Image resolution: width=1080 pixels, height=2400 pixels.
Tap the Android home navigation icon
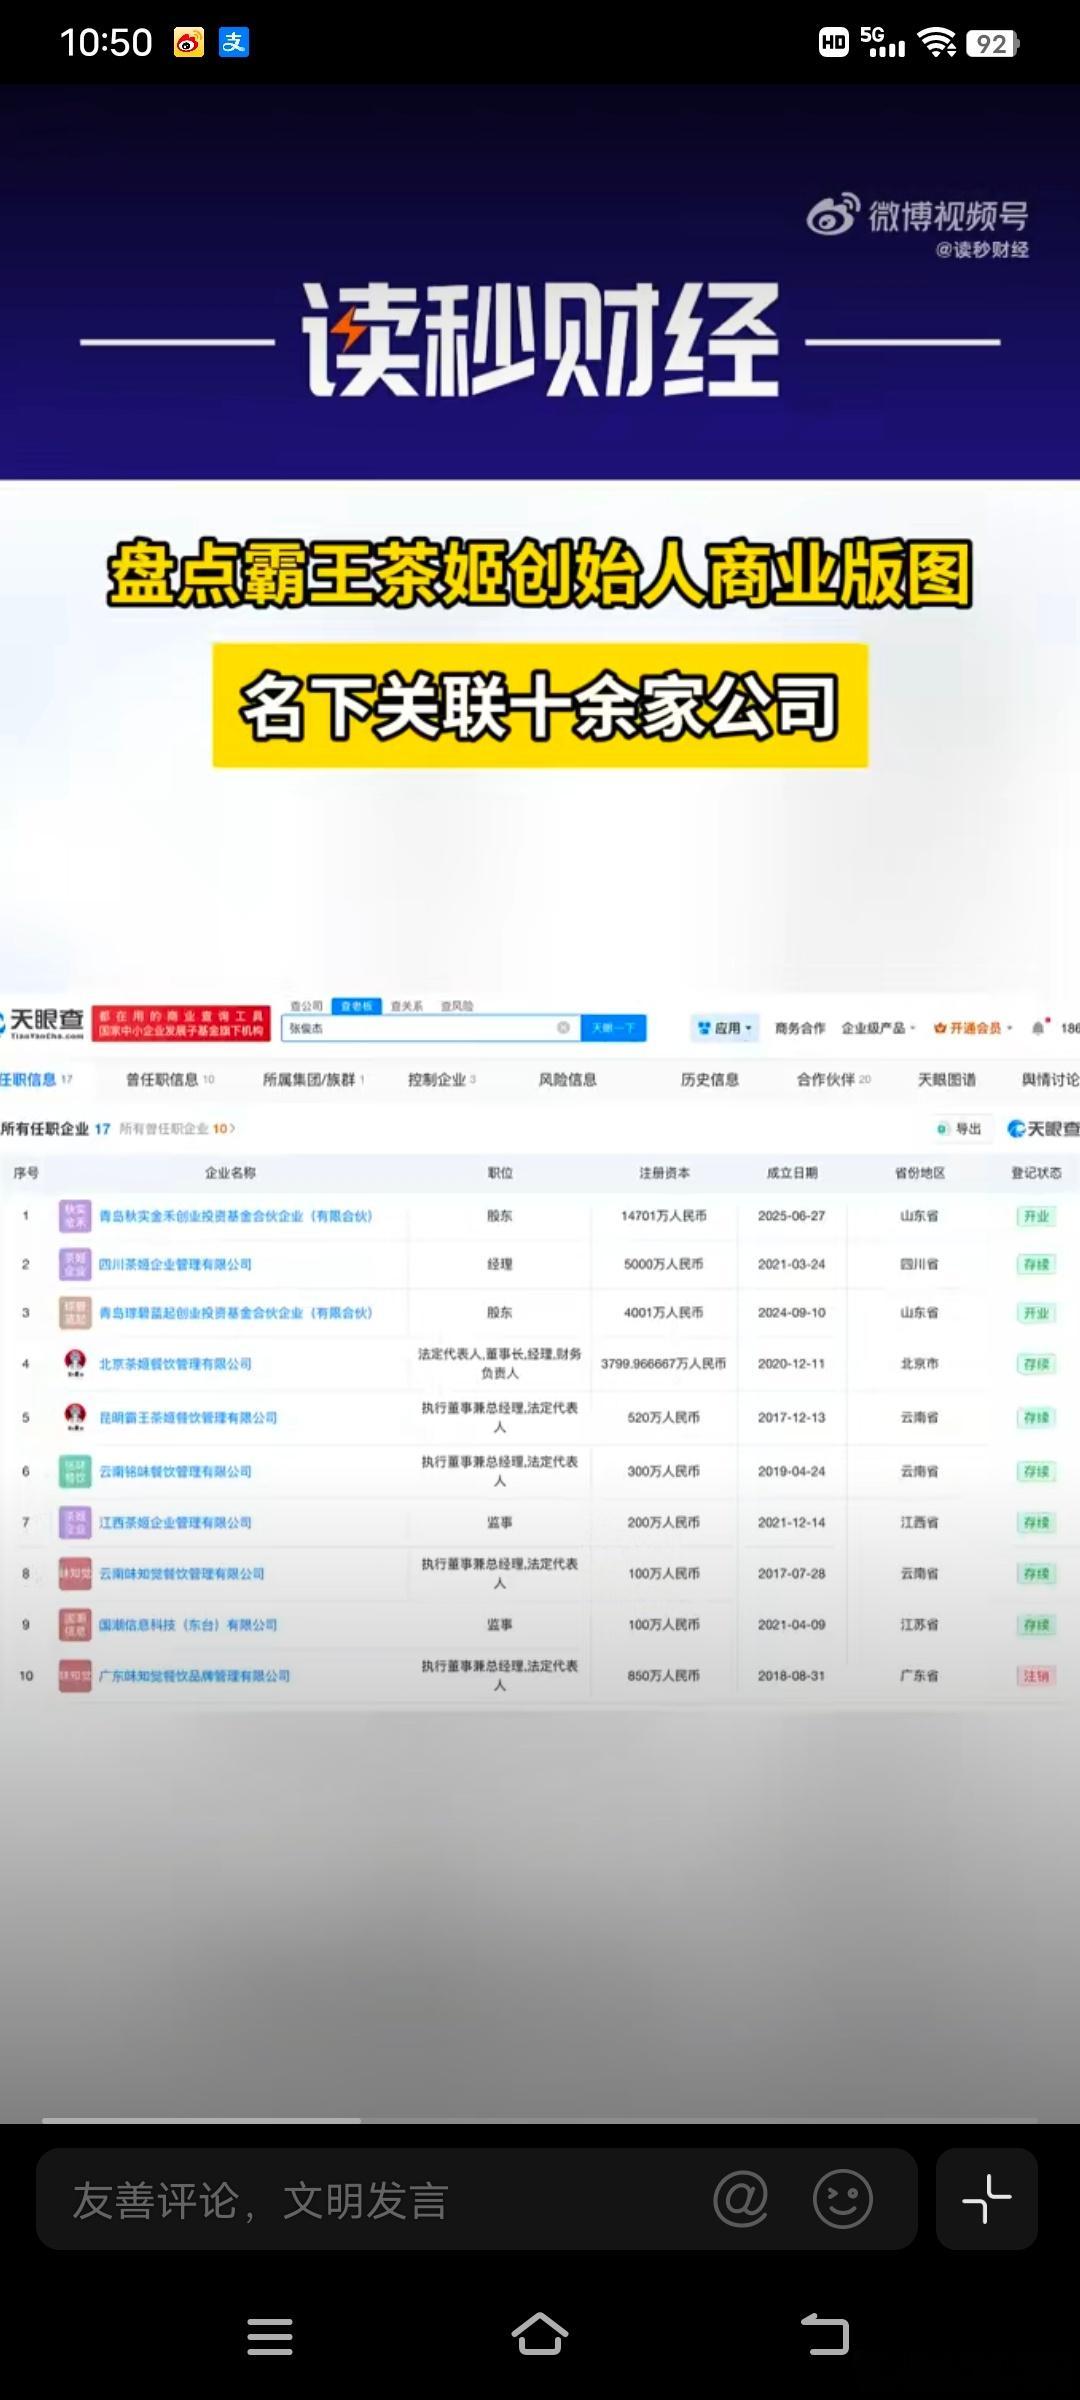click(x=540, y=2334)
